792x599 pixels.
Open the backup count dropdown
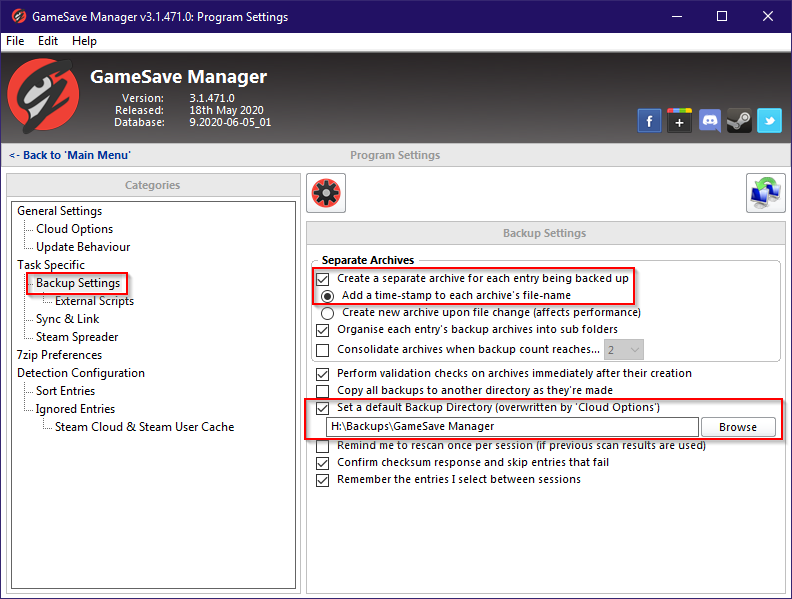(x=624, y=350)
